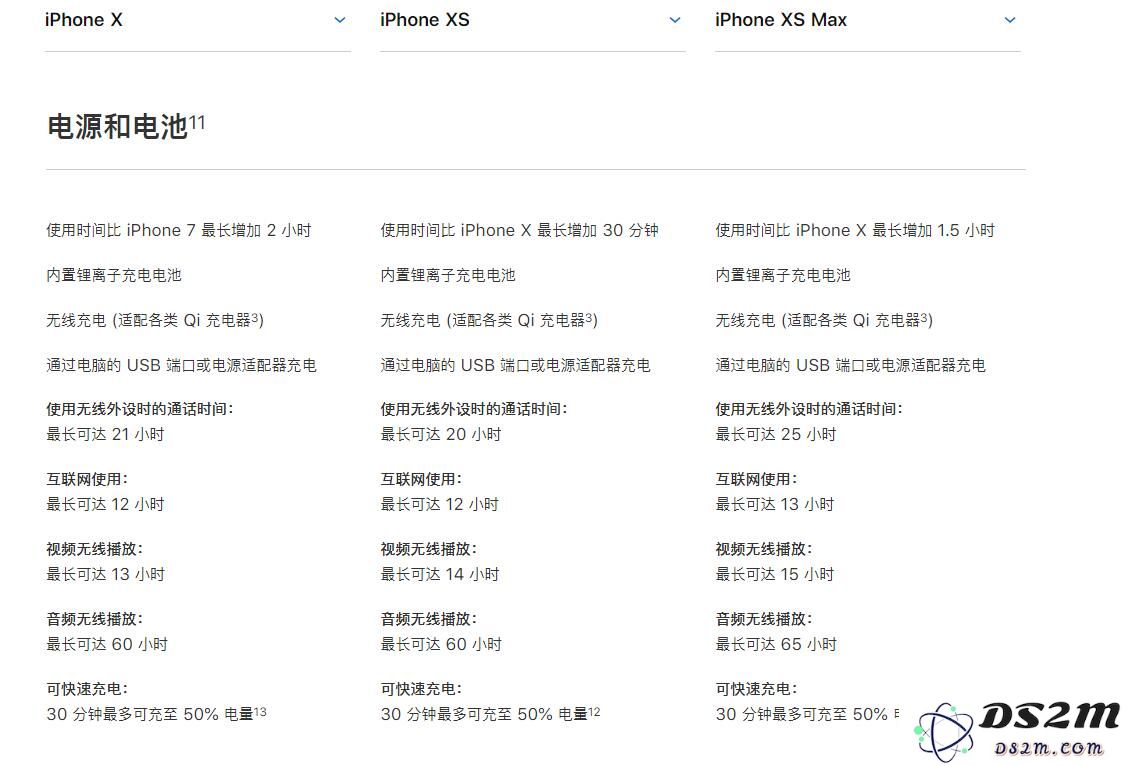Click 最长可达 60 小时 audio playback for iPhone X

107,644
